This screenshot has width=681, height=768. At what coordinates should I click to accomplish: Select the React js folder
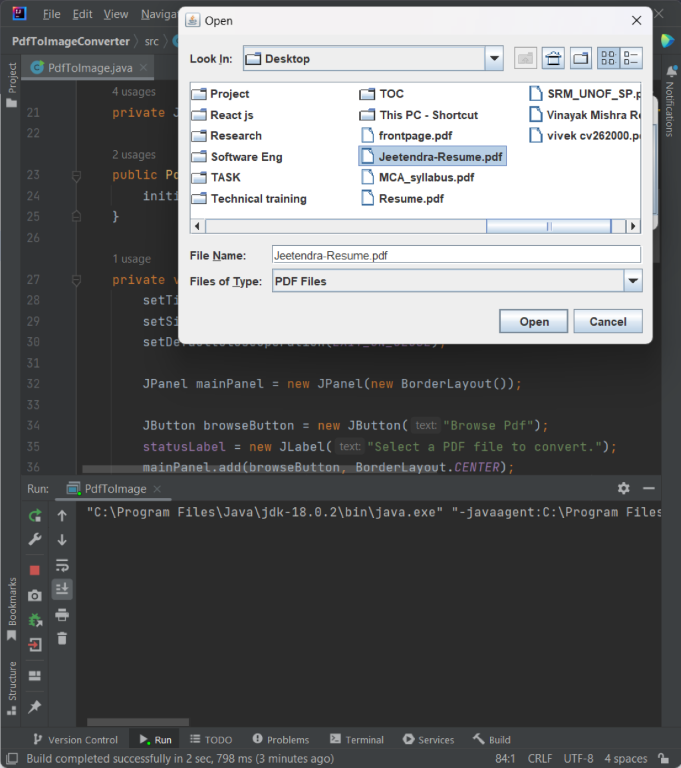pyautogui.click(x=222, y=115)
